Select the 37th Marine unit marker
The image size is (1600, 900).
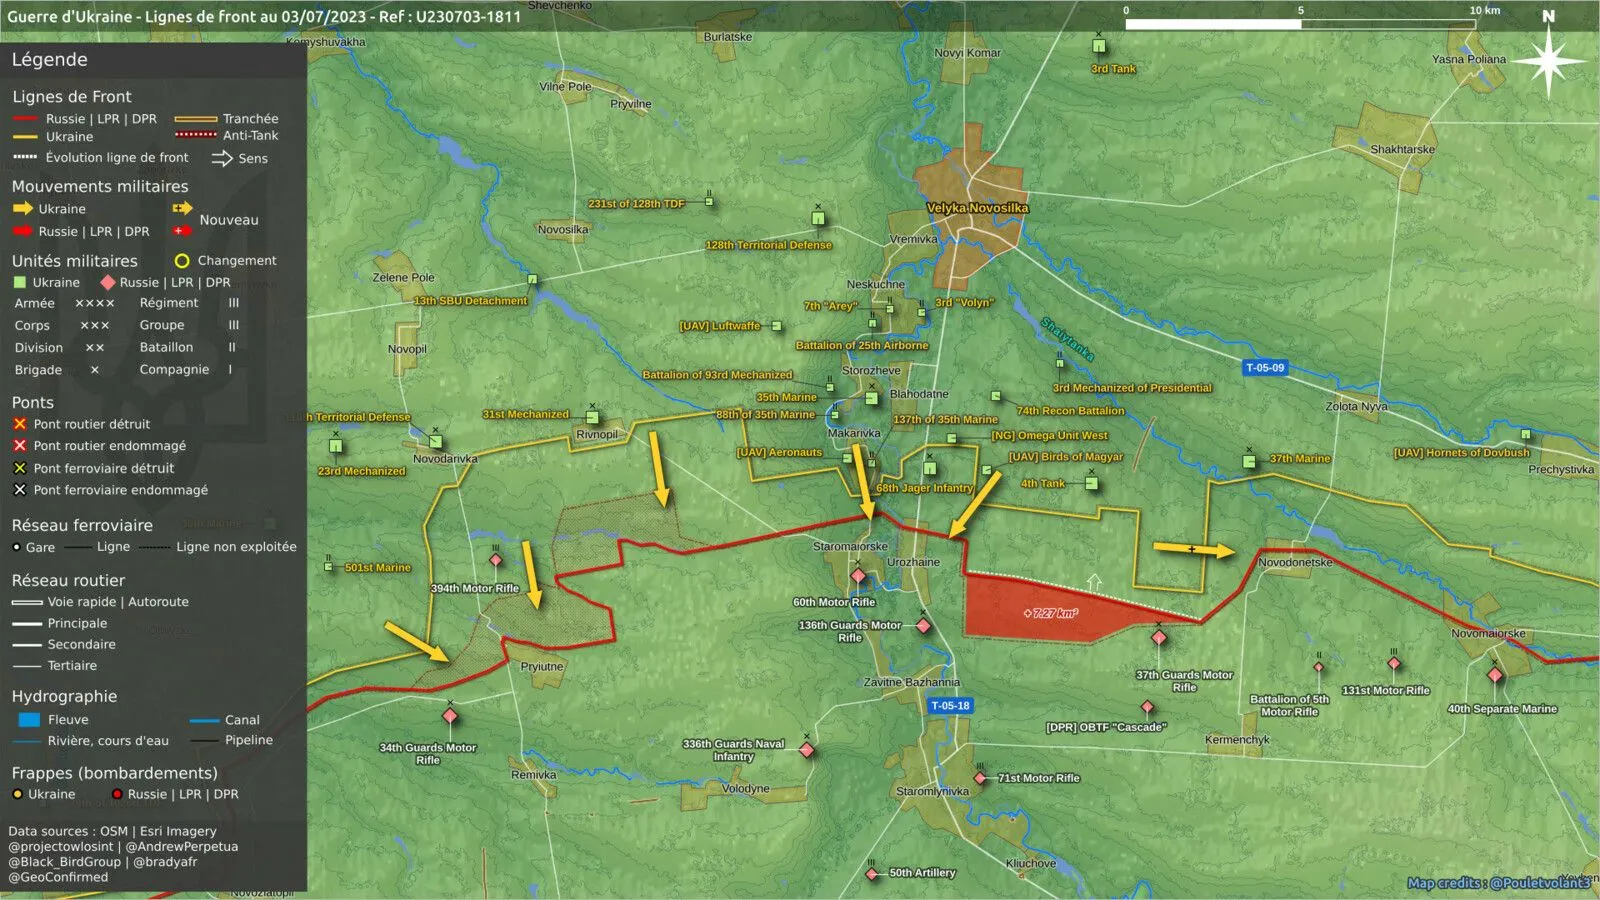tap(1249, 461)
